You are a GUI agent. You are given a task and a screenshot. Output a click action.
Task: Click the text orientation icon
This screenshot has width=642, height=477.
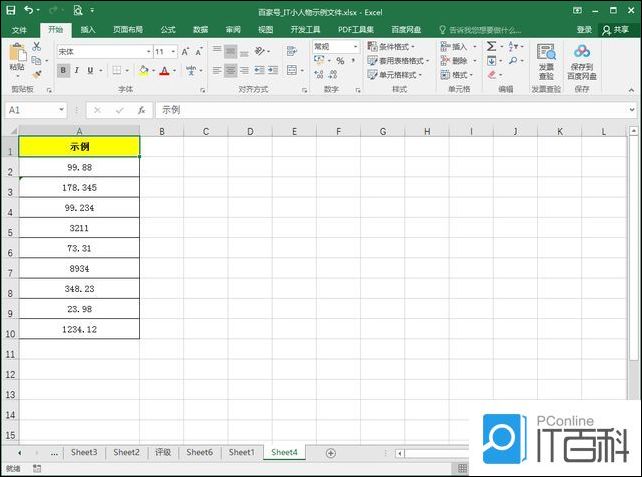point(260,51)
